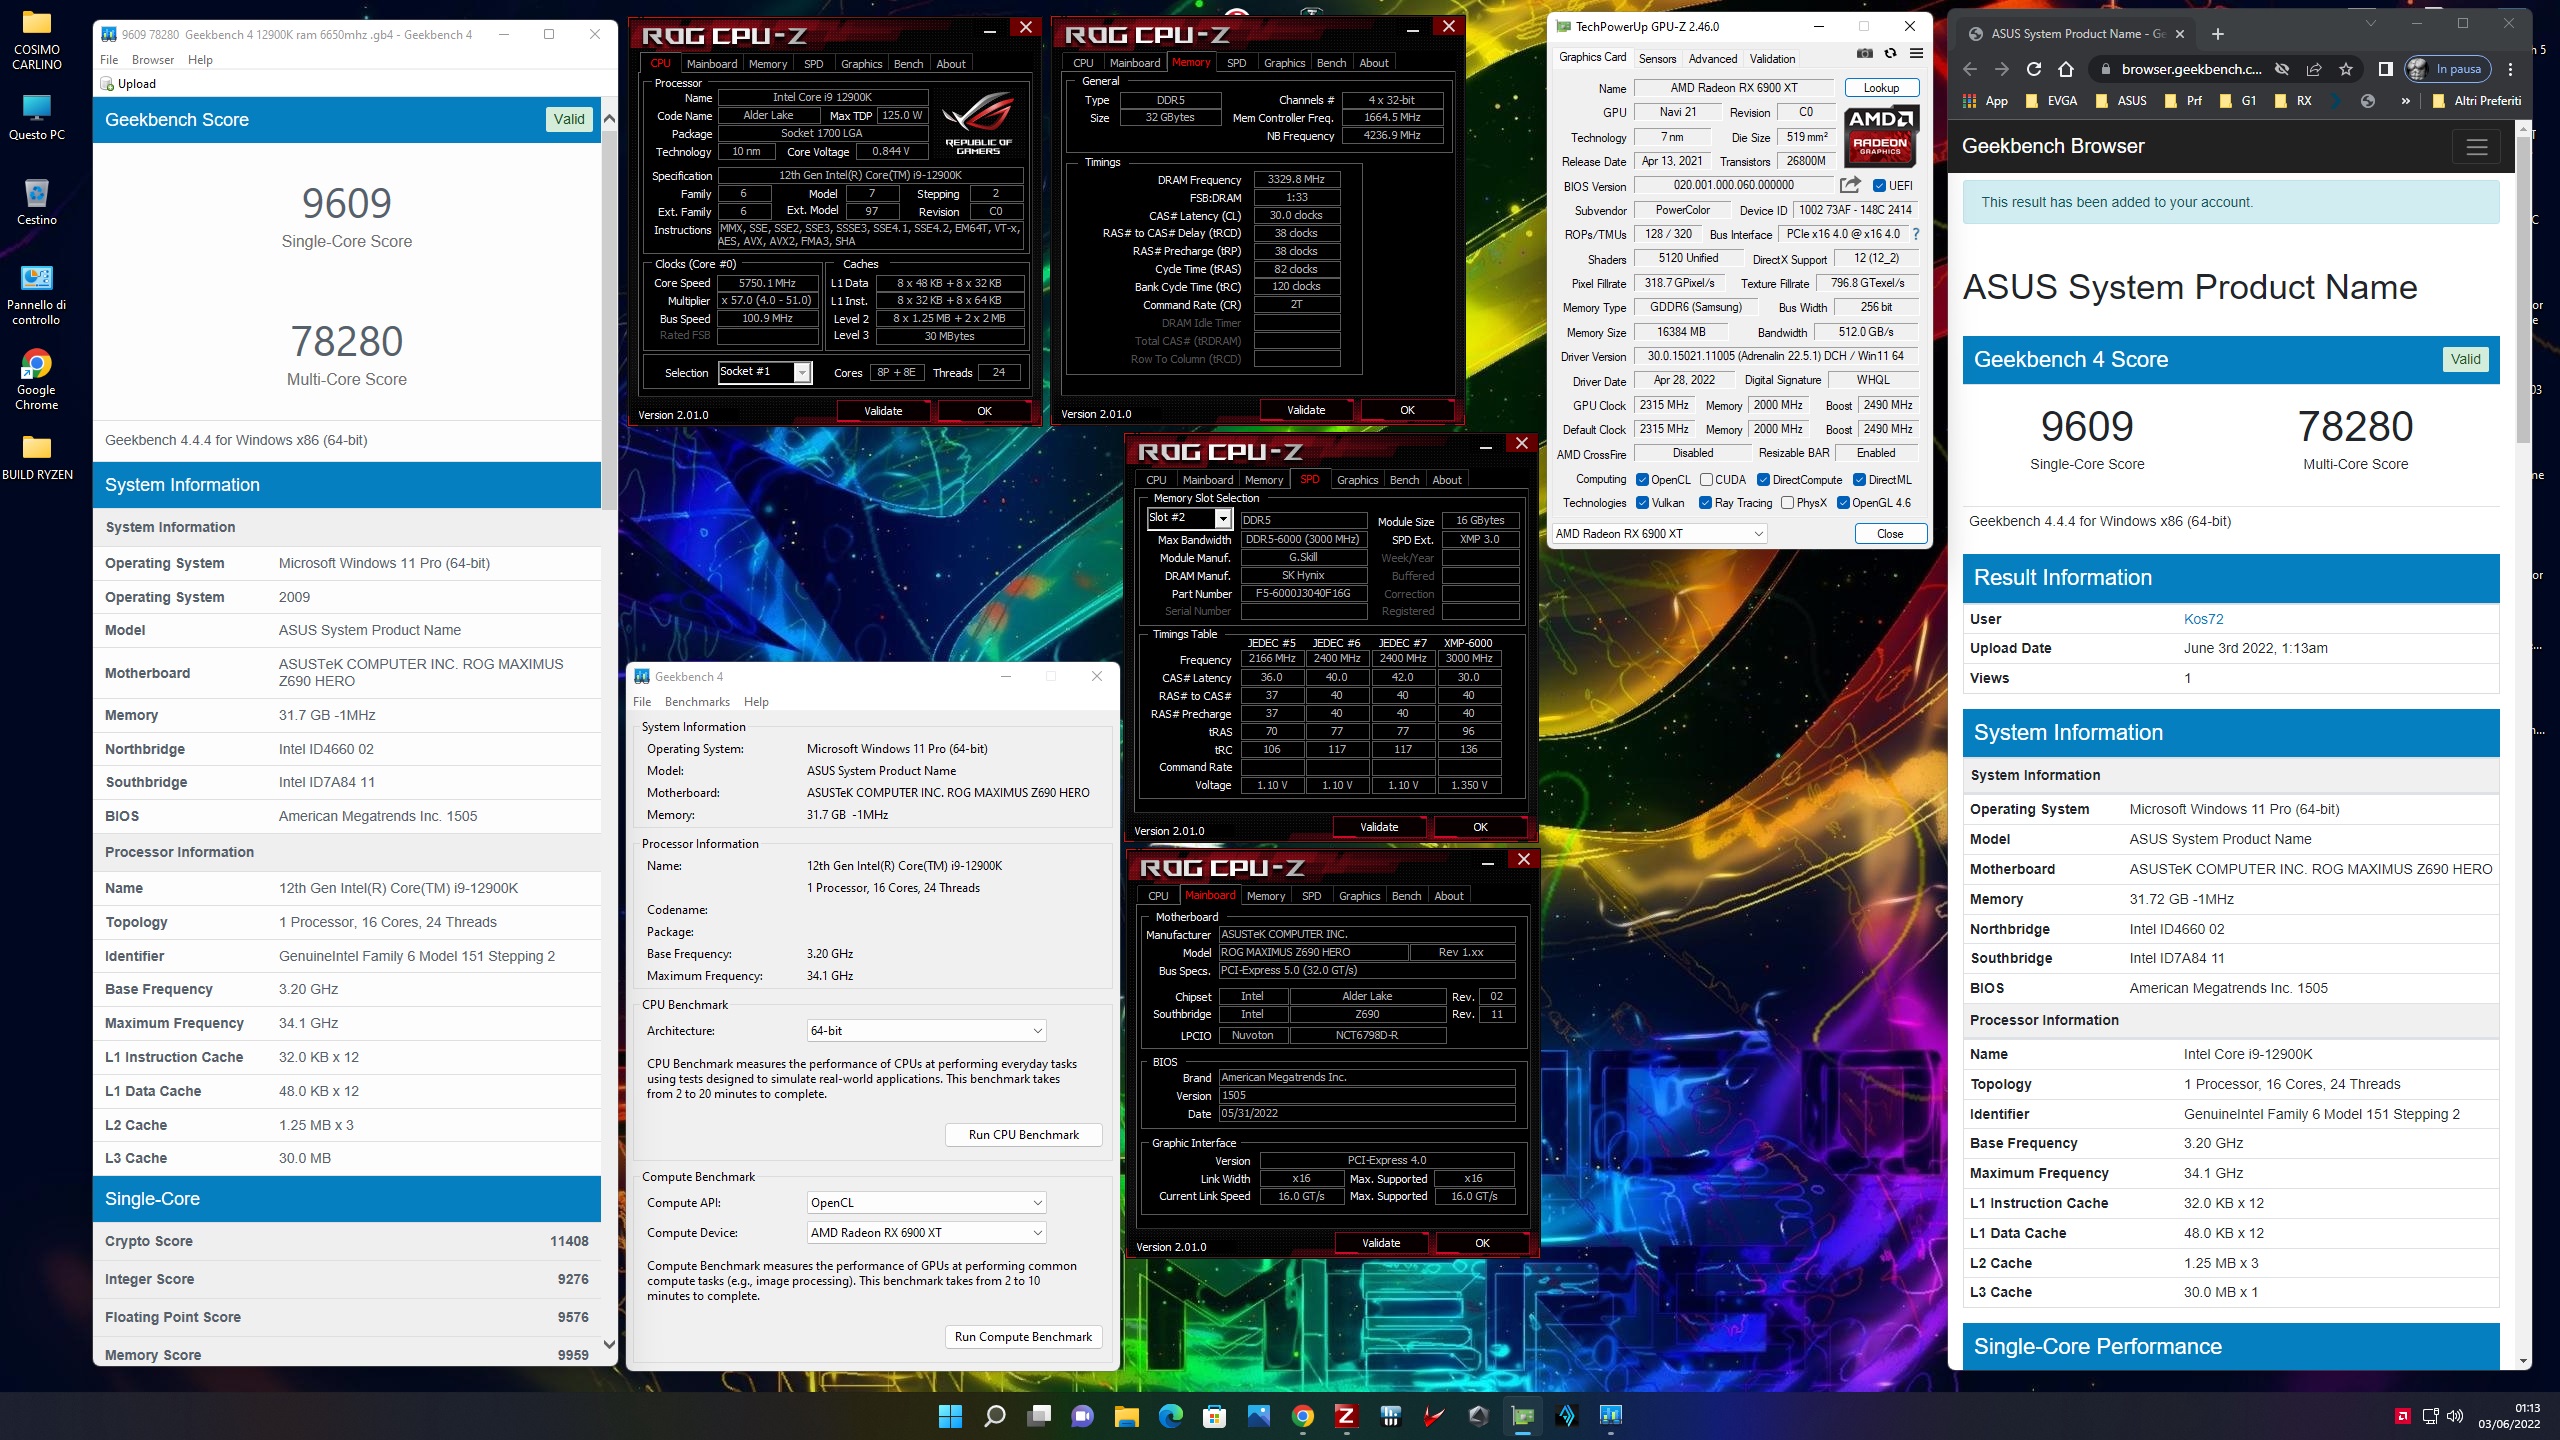2560x1440 pixels.
Task: Click the share page icon in address bar
Action: click(2313, 69)
